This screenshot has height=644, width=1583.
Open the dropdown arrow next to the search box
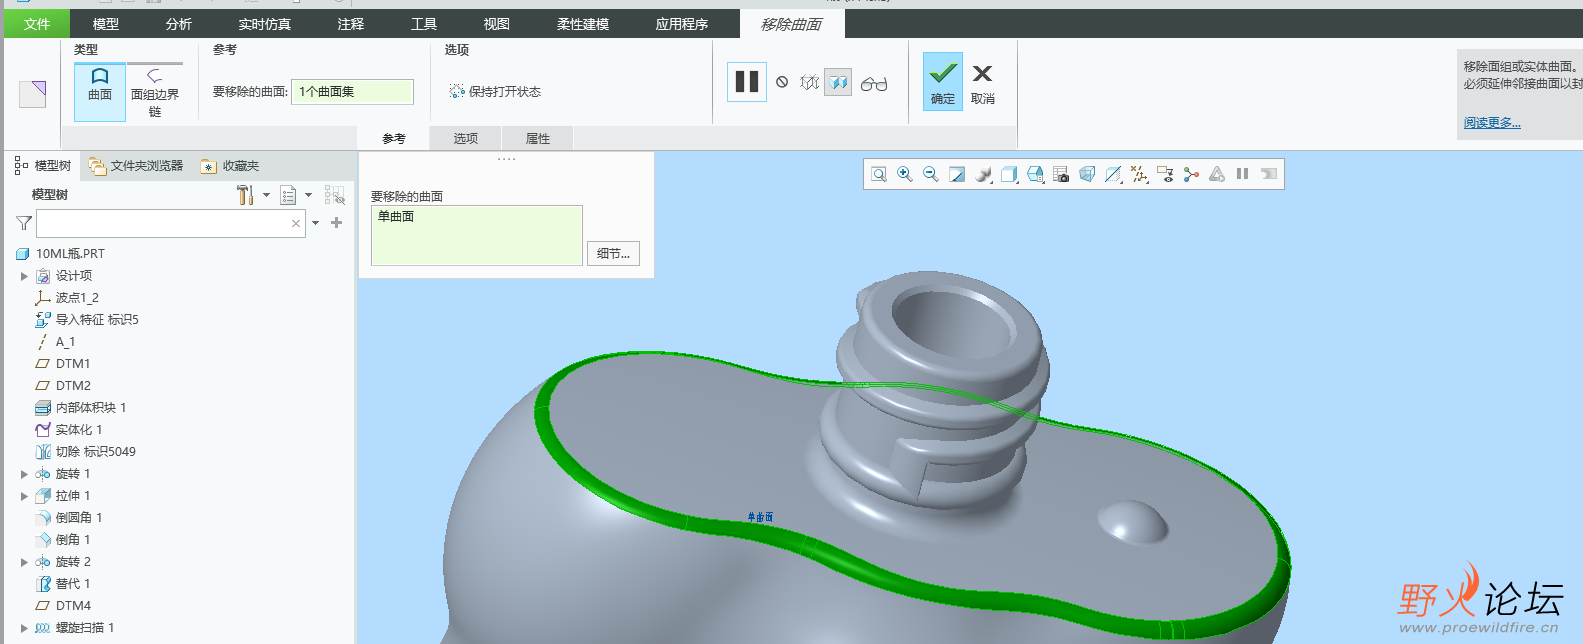pos(316,223)
